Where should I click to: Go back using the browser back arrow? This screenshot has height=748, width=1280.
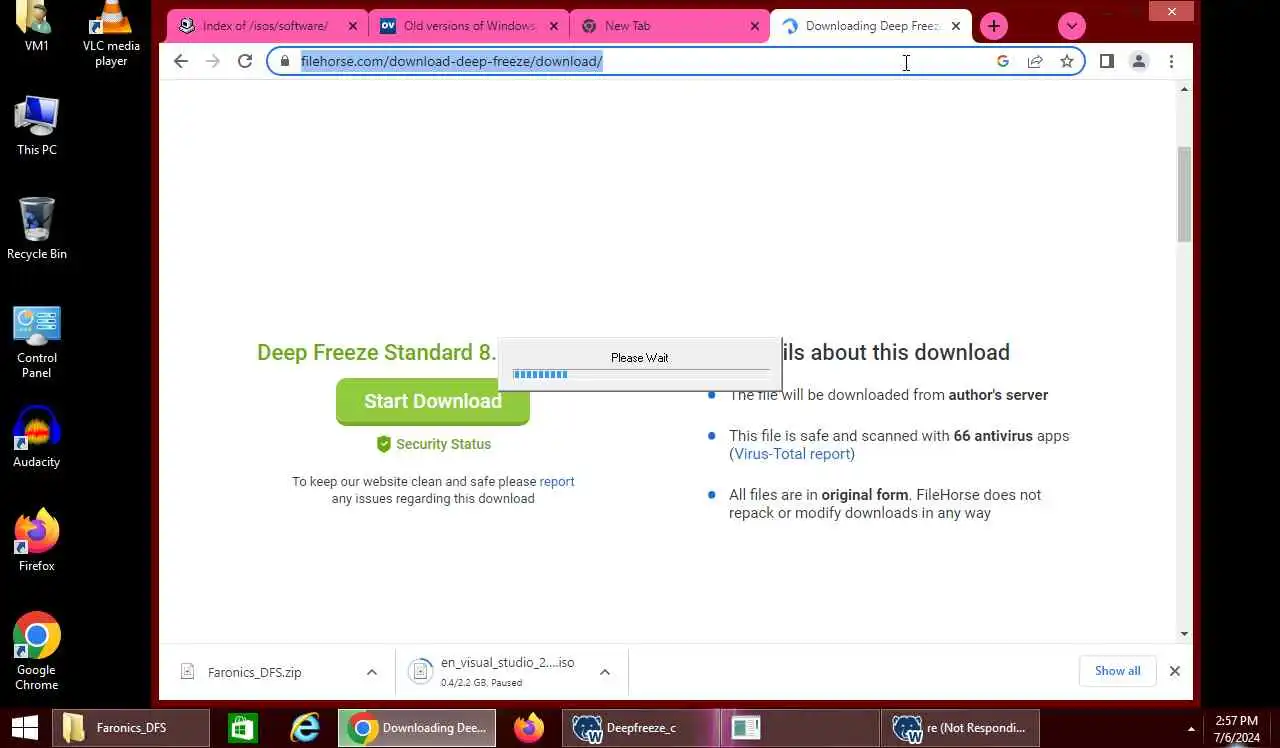click(180, 61)
